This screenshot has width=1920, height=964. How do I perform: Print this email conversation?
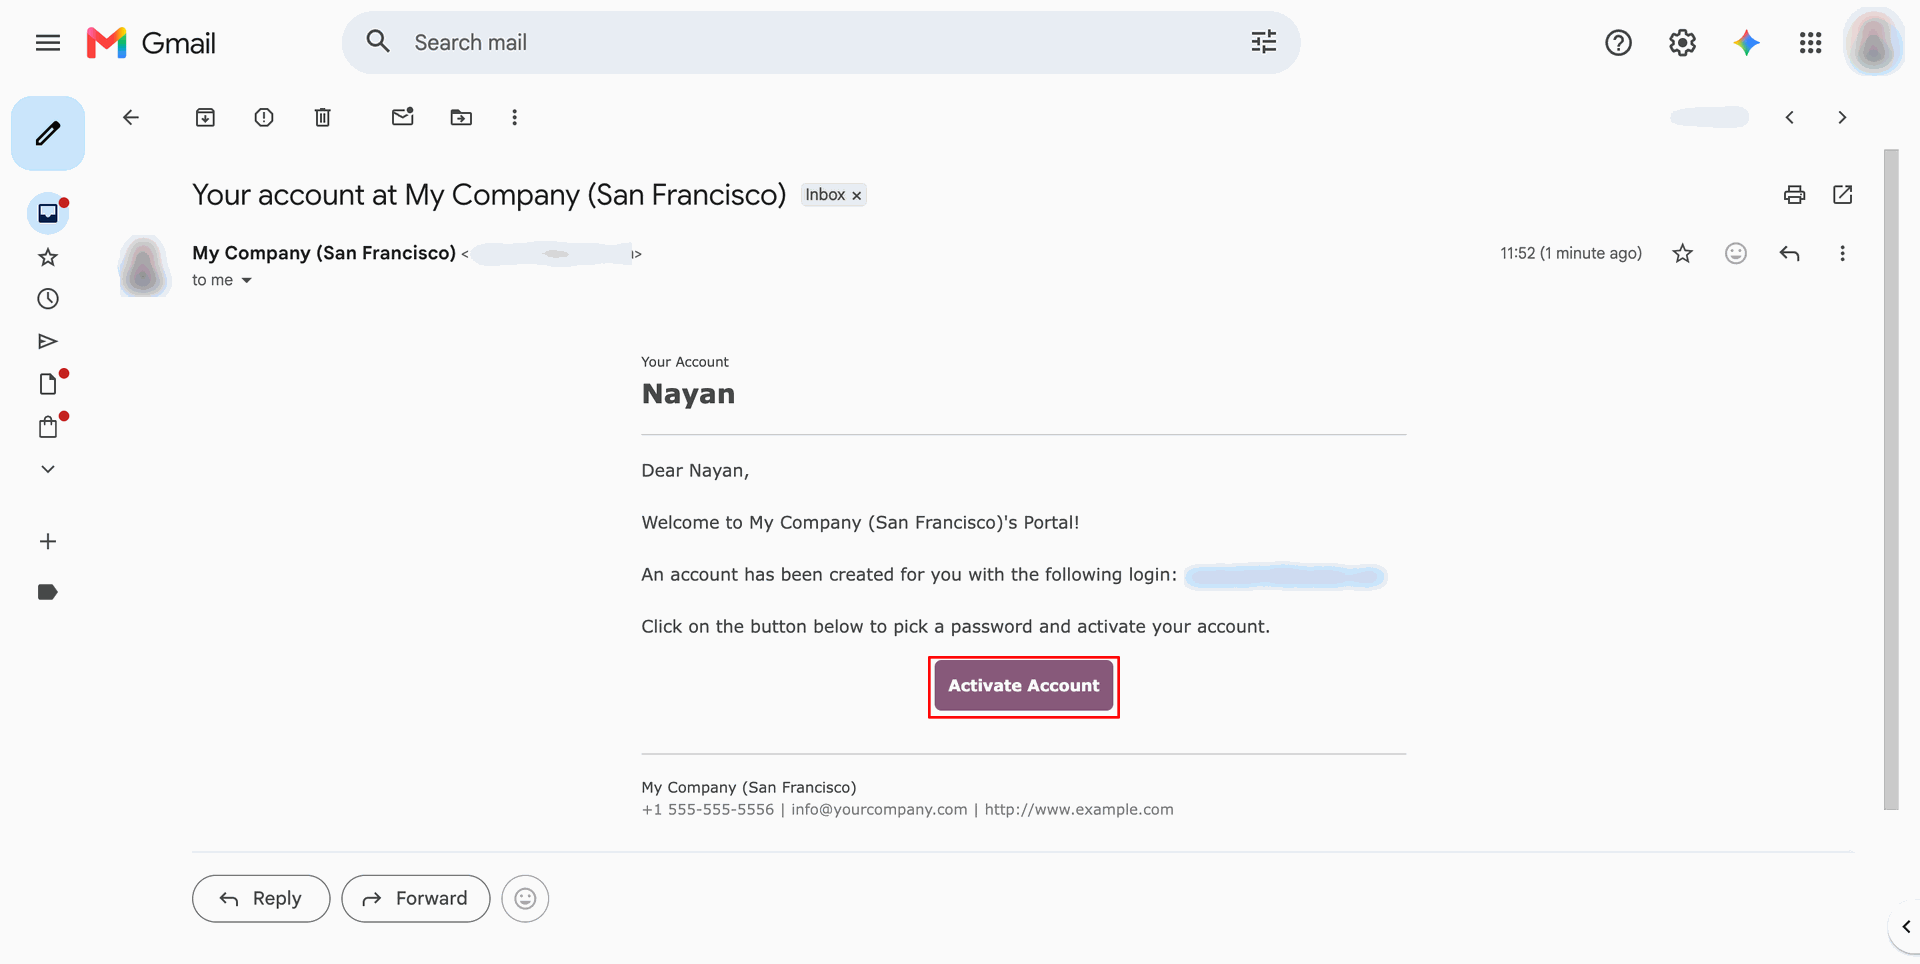[1795, 195]
